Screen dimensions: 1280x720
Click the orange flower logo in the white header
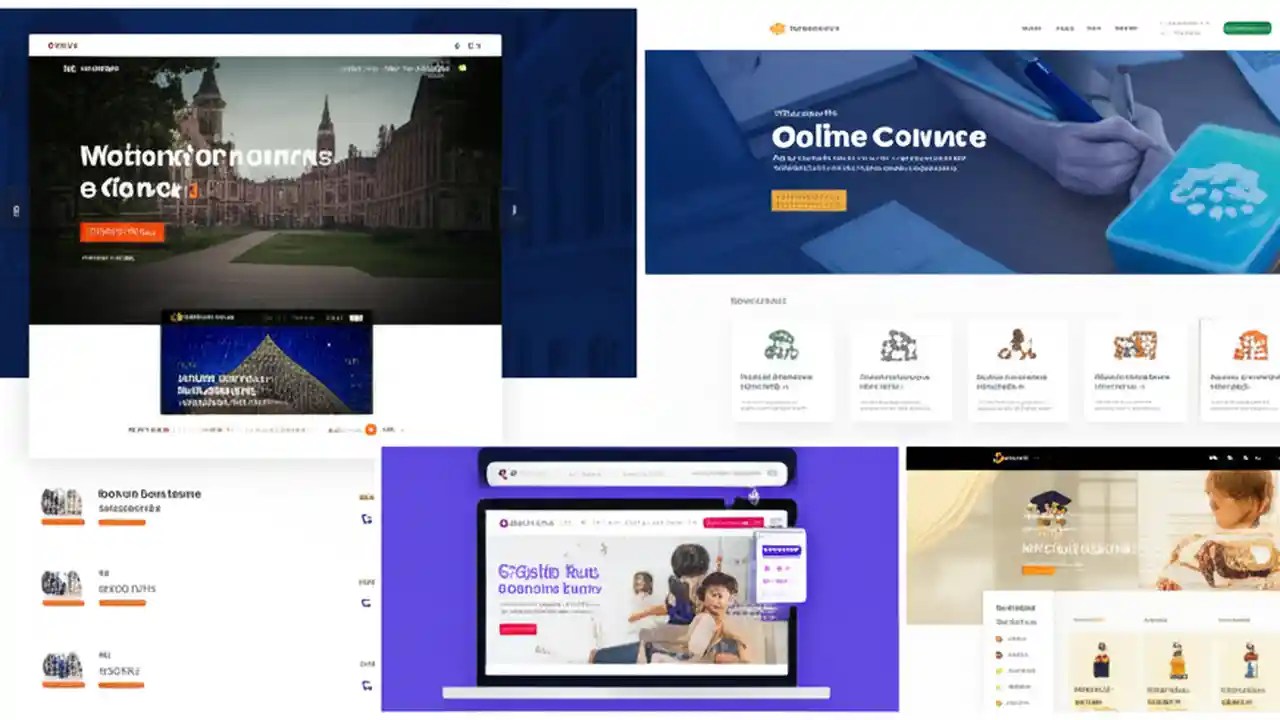pos(778,28)
